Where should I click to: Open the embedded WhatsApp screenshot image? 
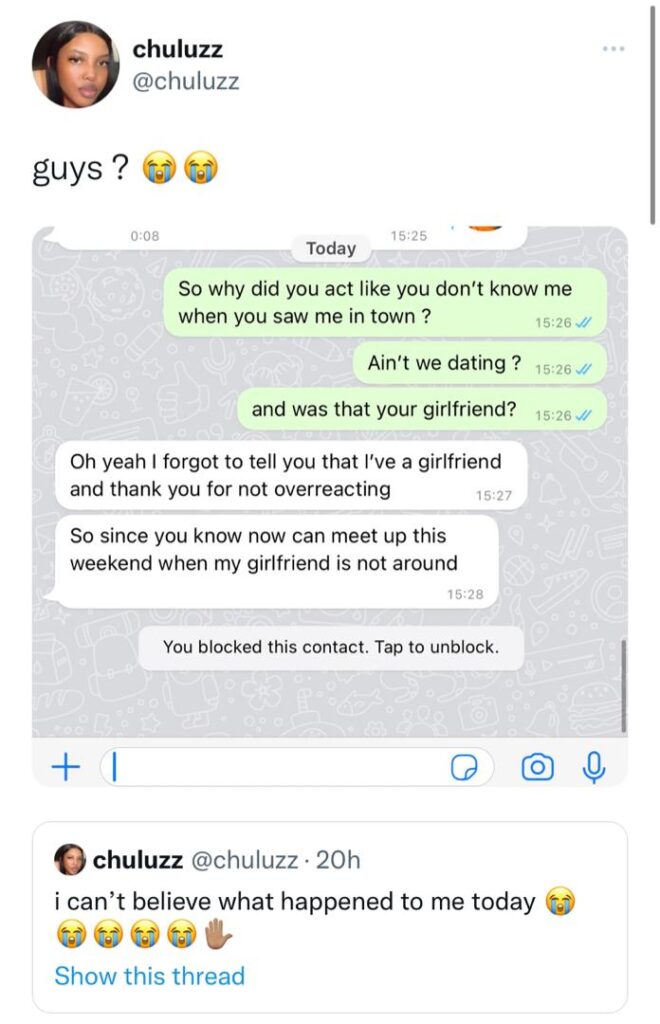(330, 506)
